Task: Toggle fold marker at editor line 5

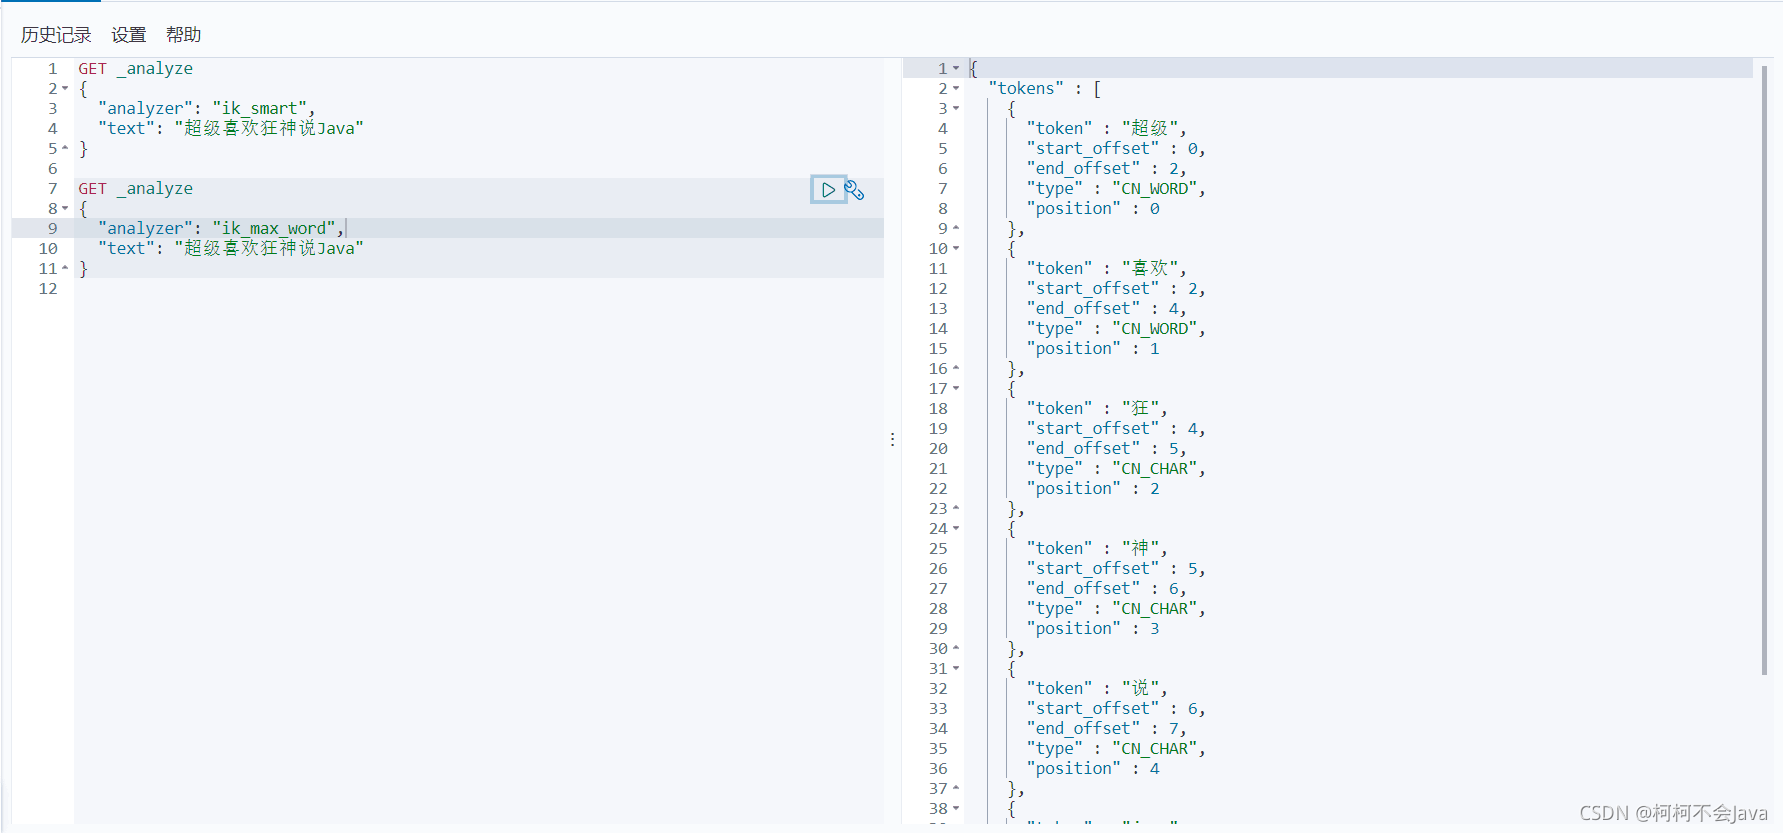Action: (65, 148)
